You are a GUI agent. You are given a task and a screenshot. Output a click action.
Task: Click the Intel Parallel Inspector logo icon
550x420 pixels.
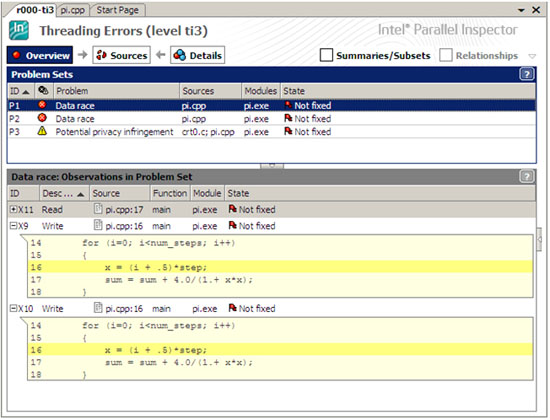click(19, 30)
